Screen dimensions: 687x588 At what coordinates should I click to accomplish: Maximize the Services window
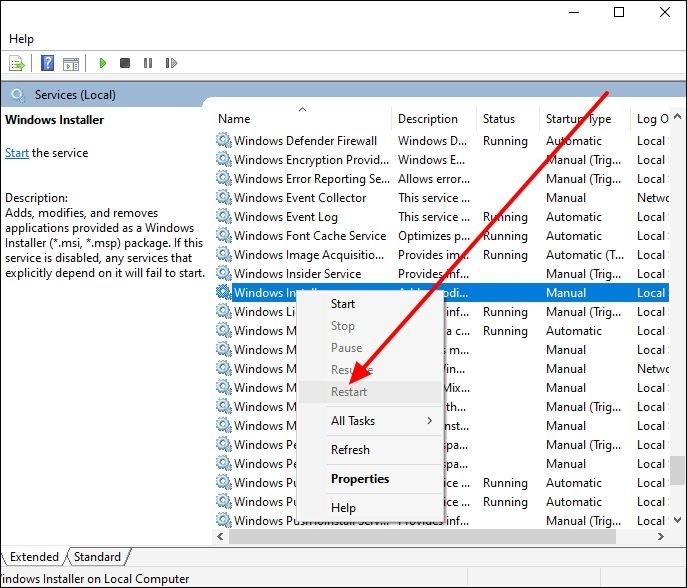click(619, 12)
